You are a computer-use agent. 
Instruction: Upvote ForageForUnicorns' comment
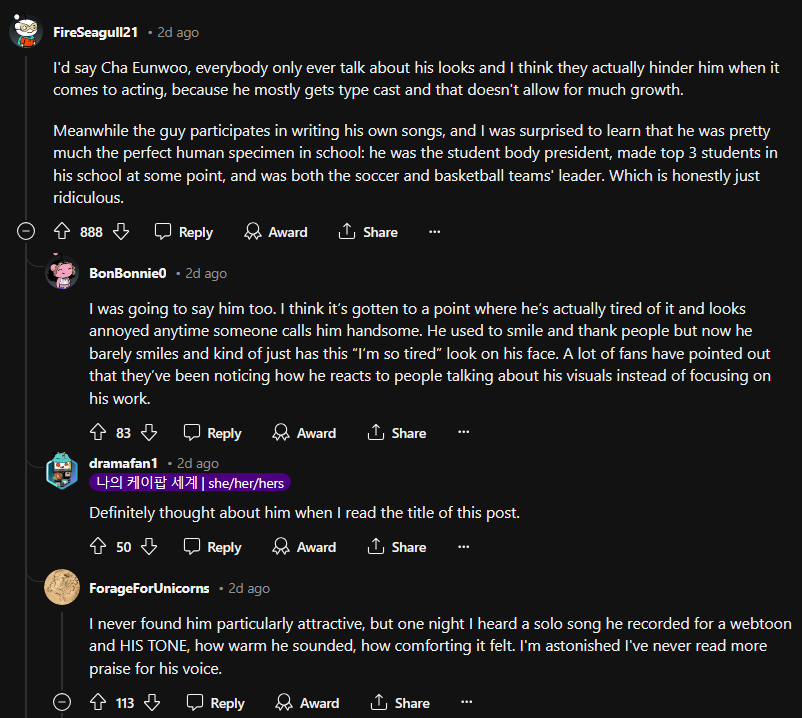coord(98,703)
